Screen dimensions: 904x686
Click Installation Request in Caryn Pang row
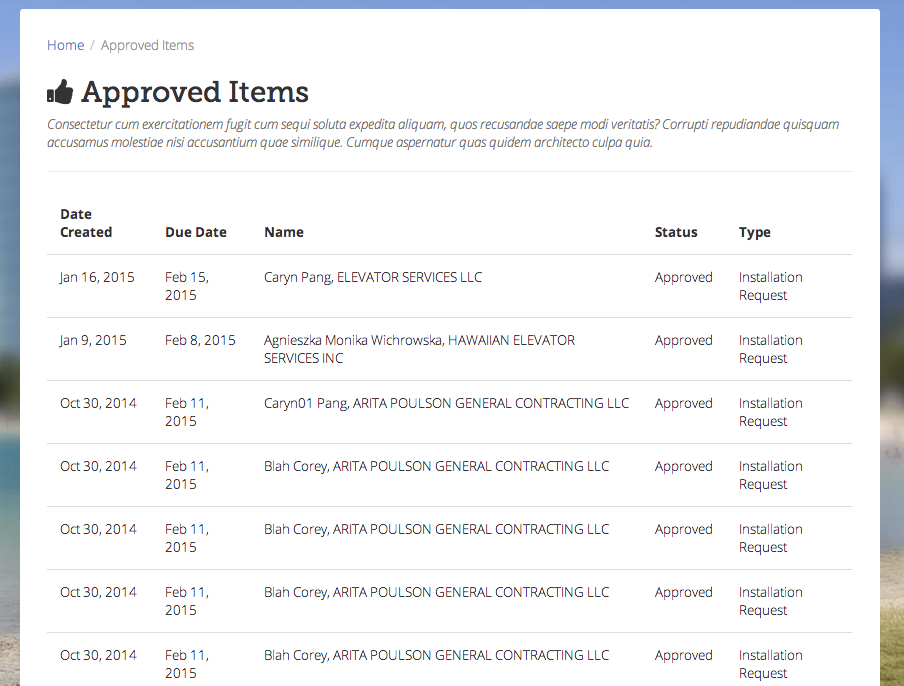tap(770, 286)
